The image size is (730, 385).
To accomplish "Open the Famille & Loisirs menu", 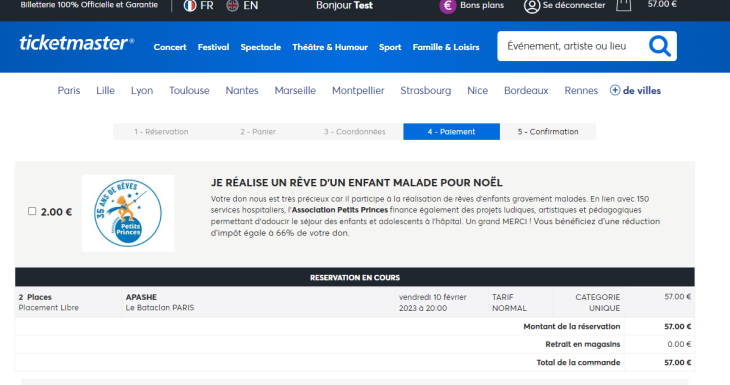I will (x=446, y=47).
